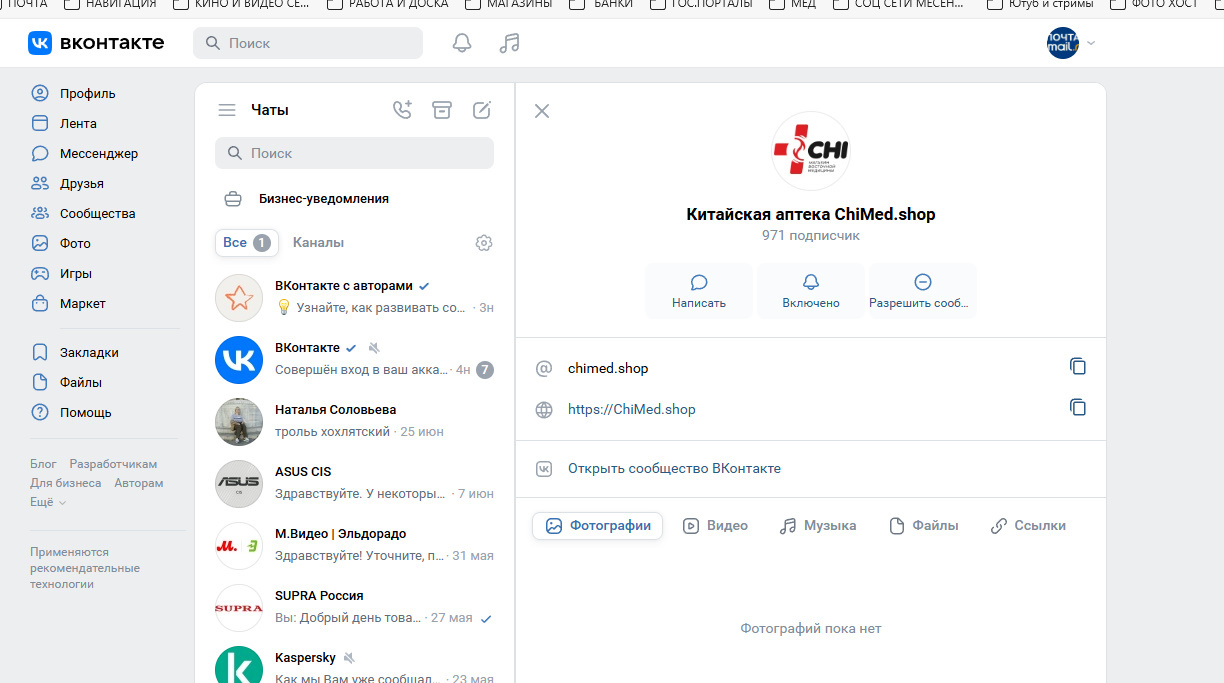Select the Все chats tab

pyautogui.click(x=247, y=243)
